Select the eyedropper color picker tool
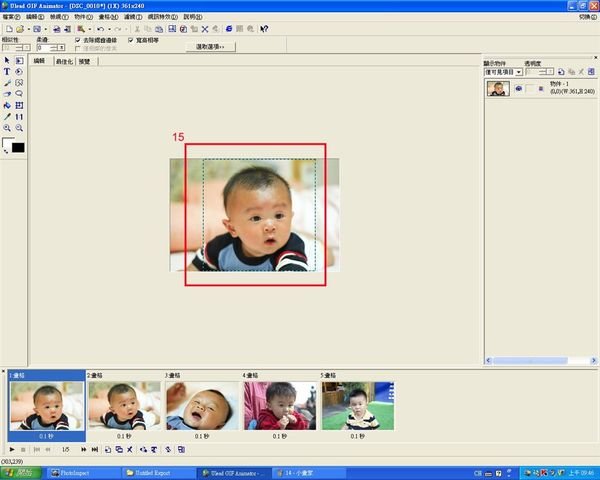Image resolution: width=600 pixels, height=480 pixels. point(7,117)
